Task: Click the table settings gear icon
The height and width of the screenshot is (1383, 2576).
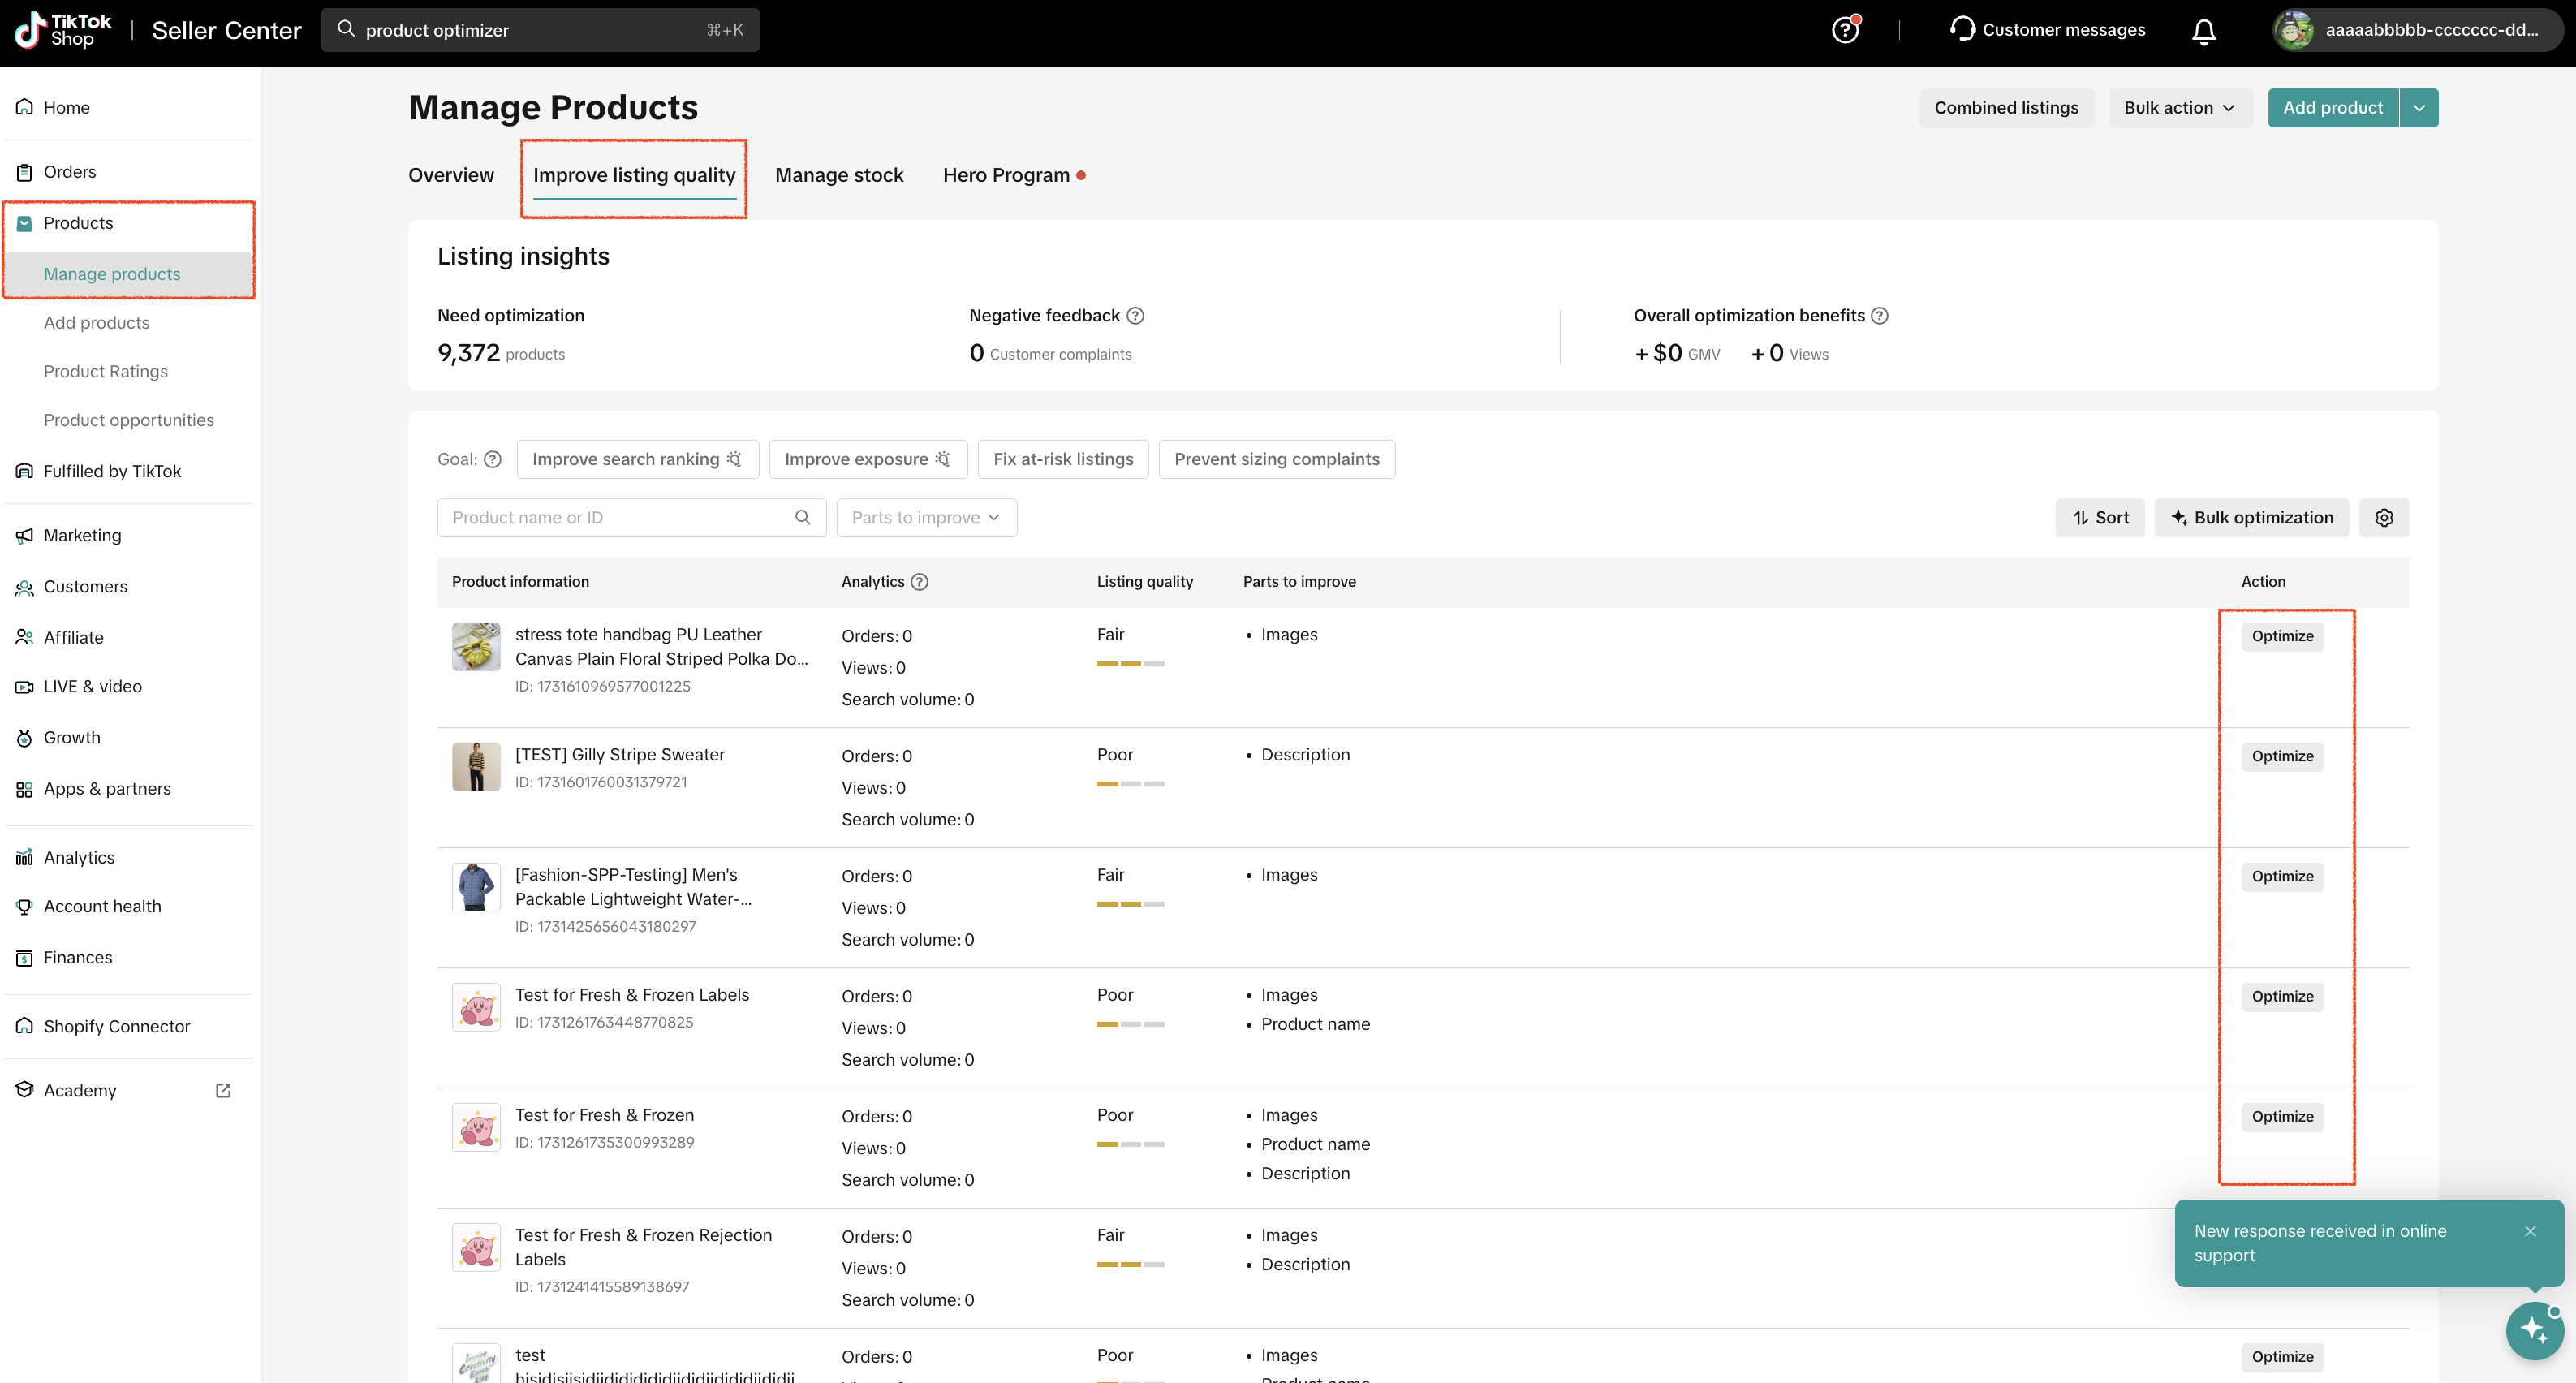Action: point(2384,517)
